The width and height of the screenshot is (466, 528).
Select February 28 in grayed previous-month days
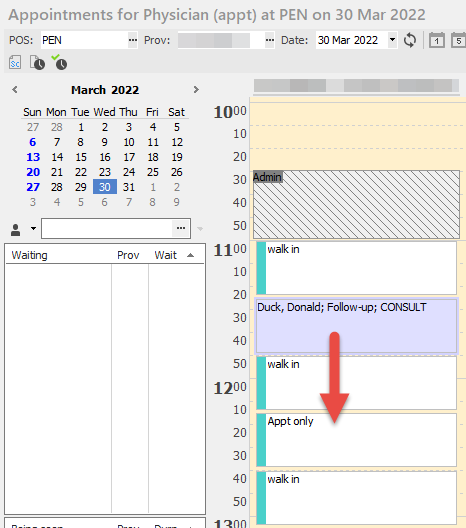pyautogui.click(x=57, y=127)
